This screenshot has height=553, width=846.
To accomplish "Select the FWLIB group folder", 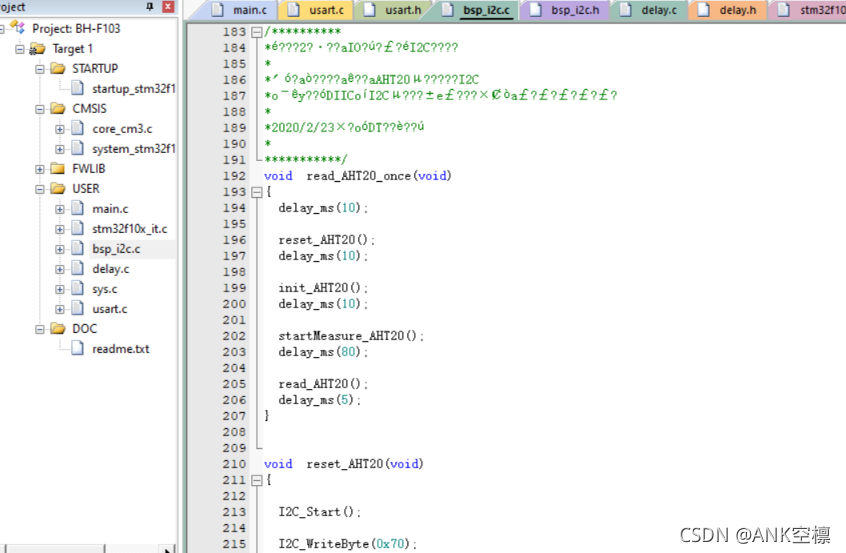I will 88,169.
